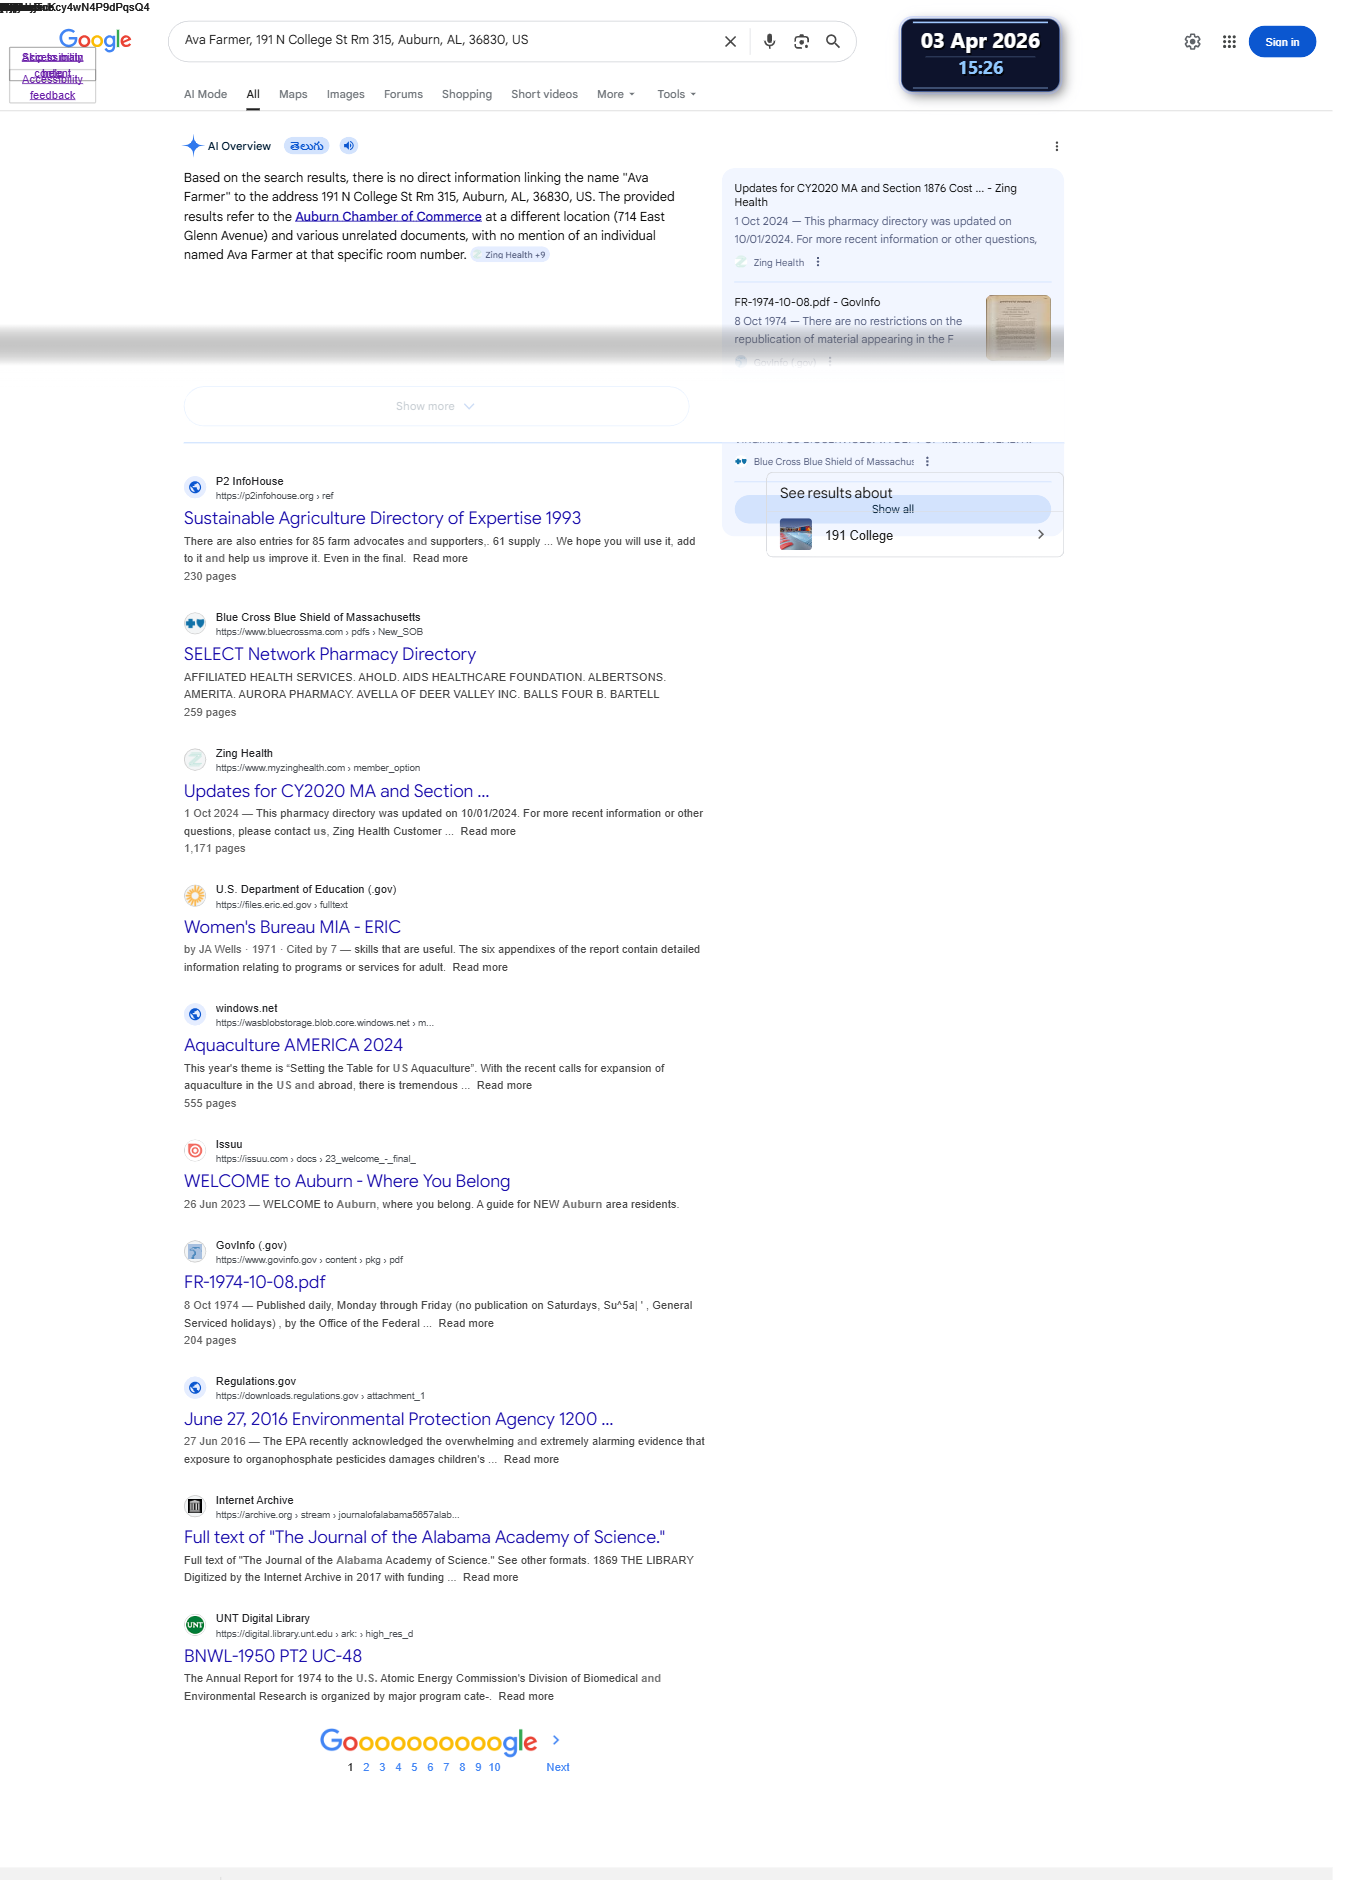Listen to AI Overview speaker icon

[x=348, y=146]
